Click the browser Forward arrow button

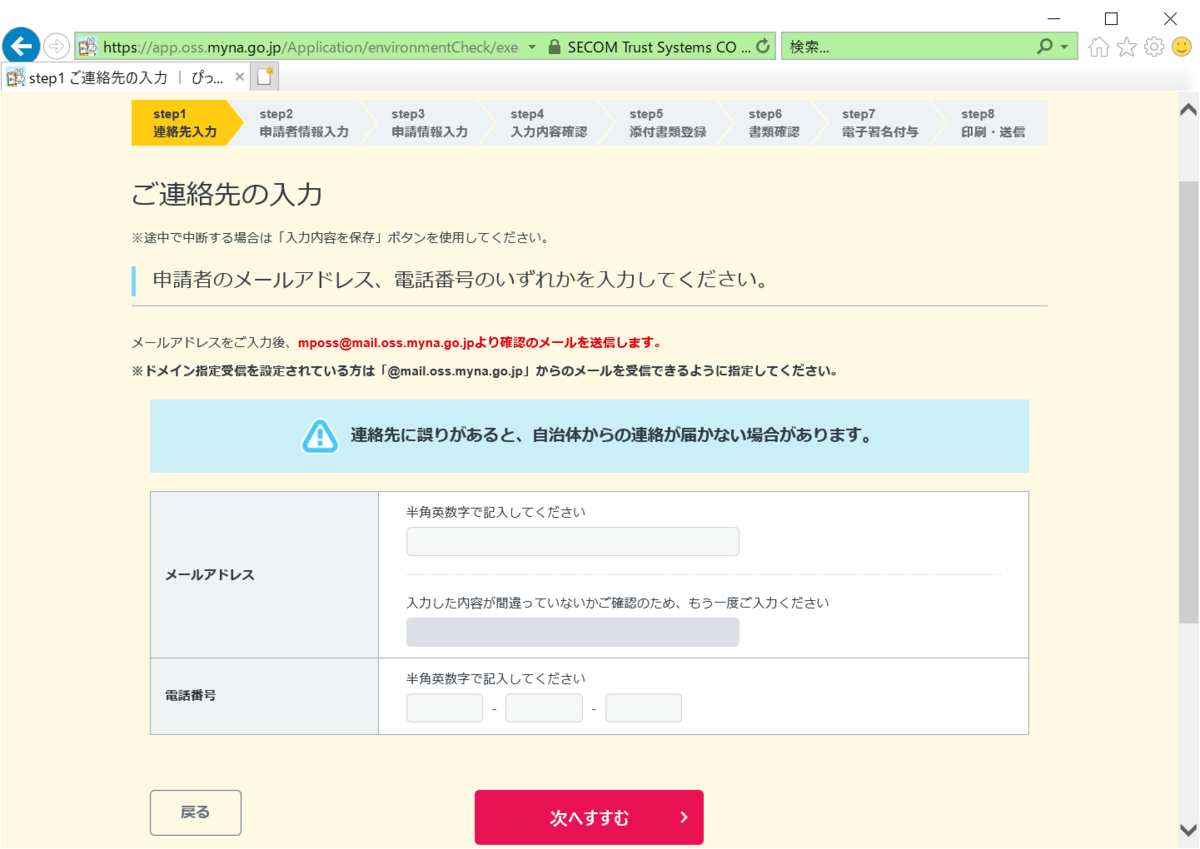coord(56,46)
